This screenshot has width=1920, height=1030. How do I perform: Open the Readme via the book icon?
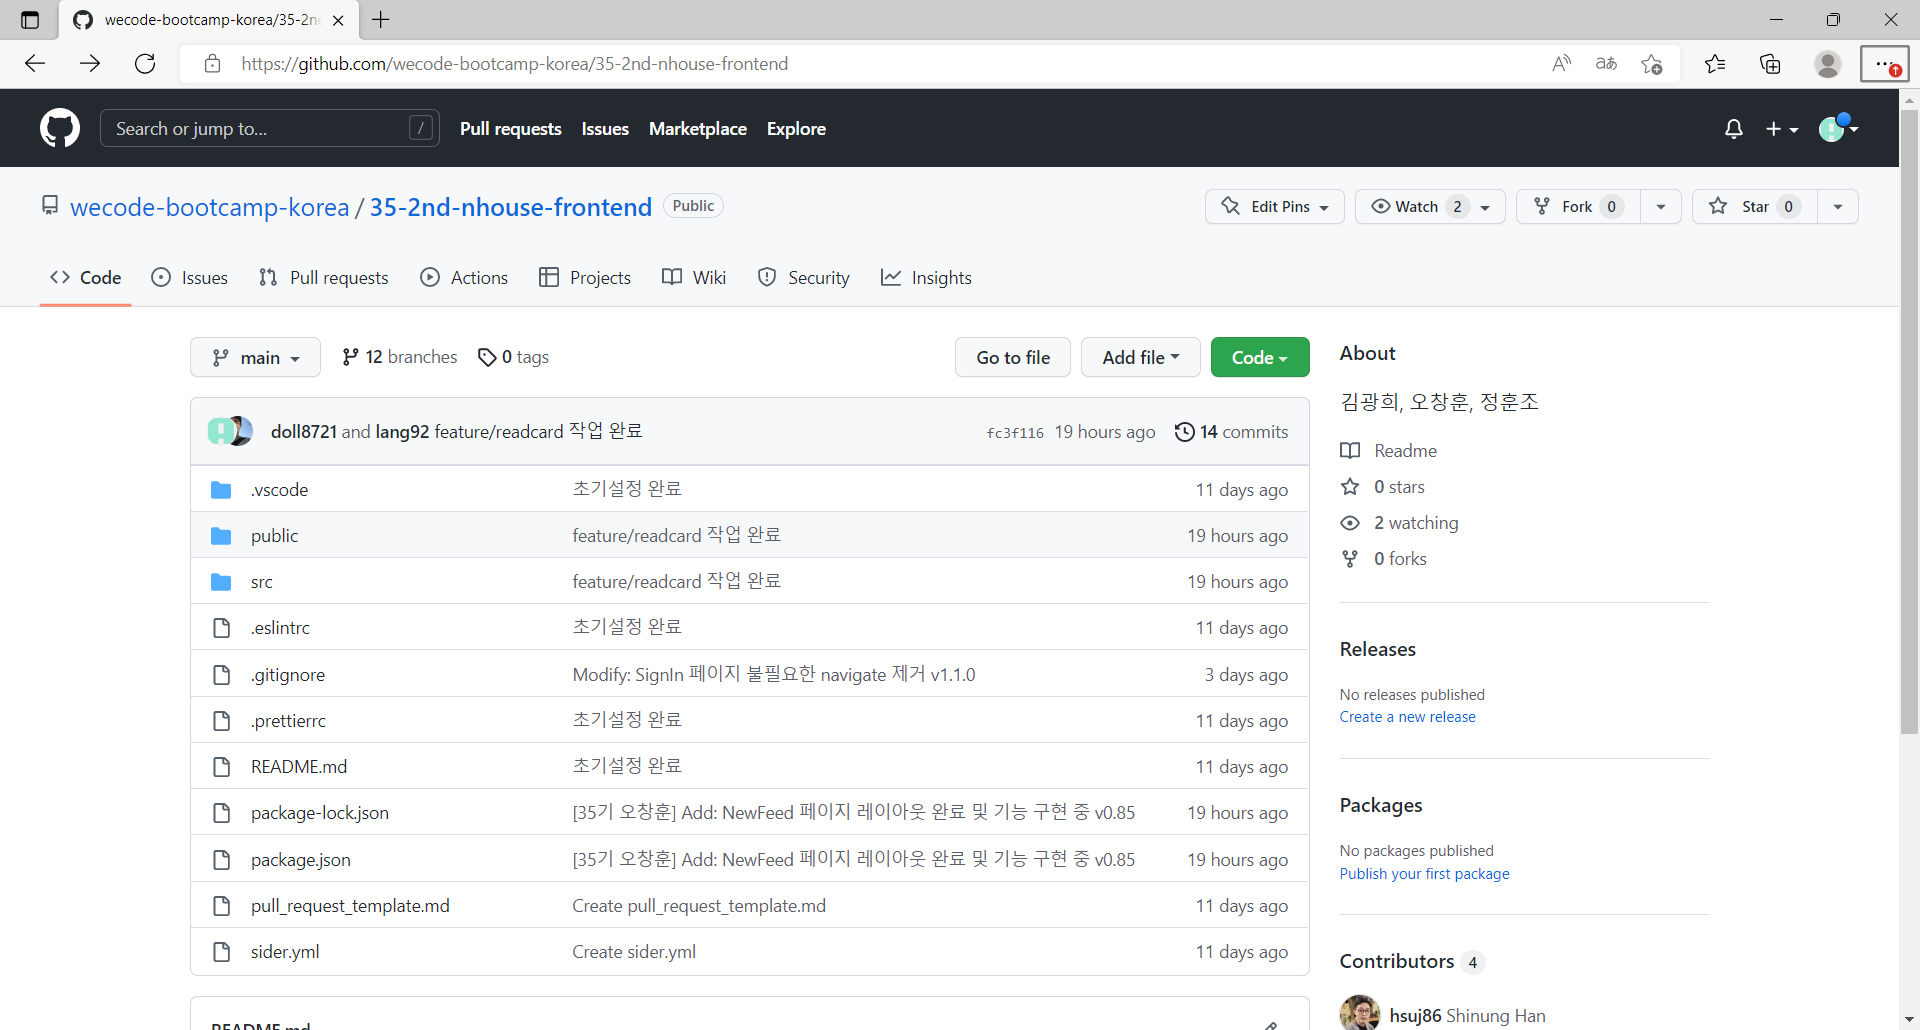tap(1350, 450)
